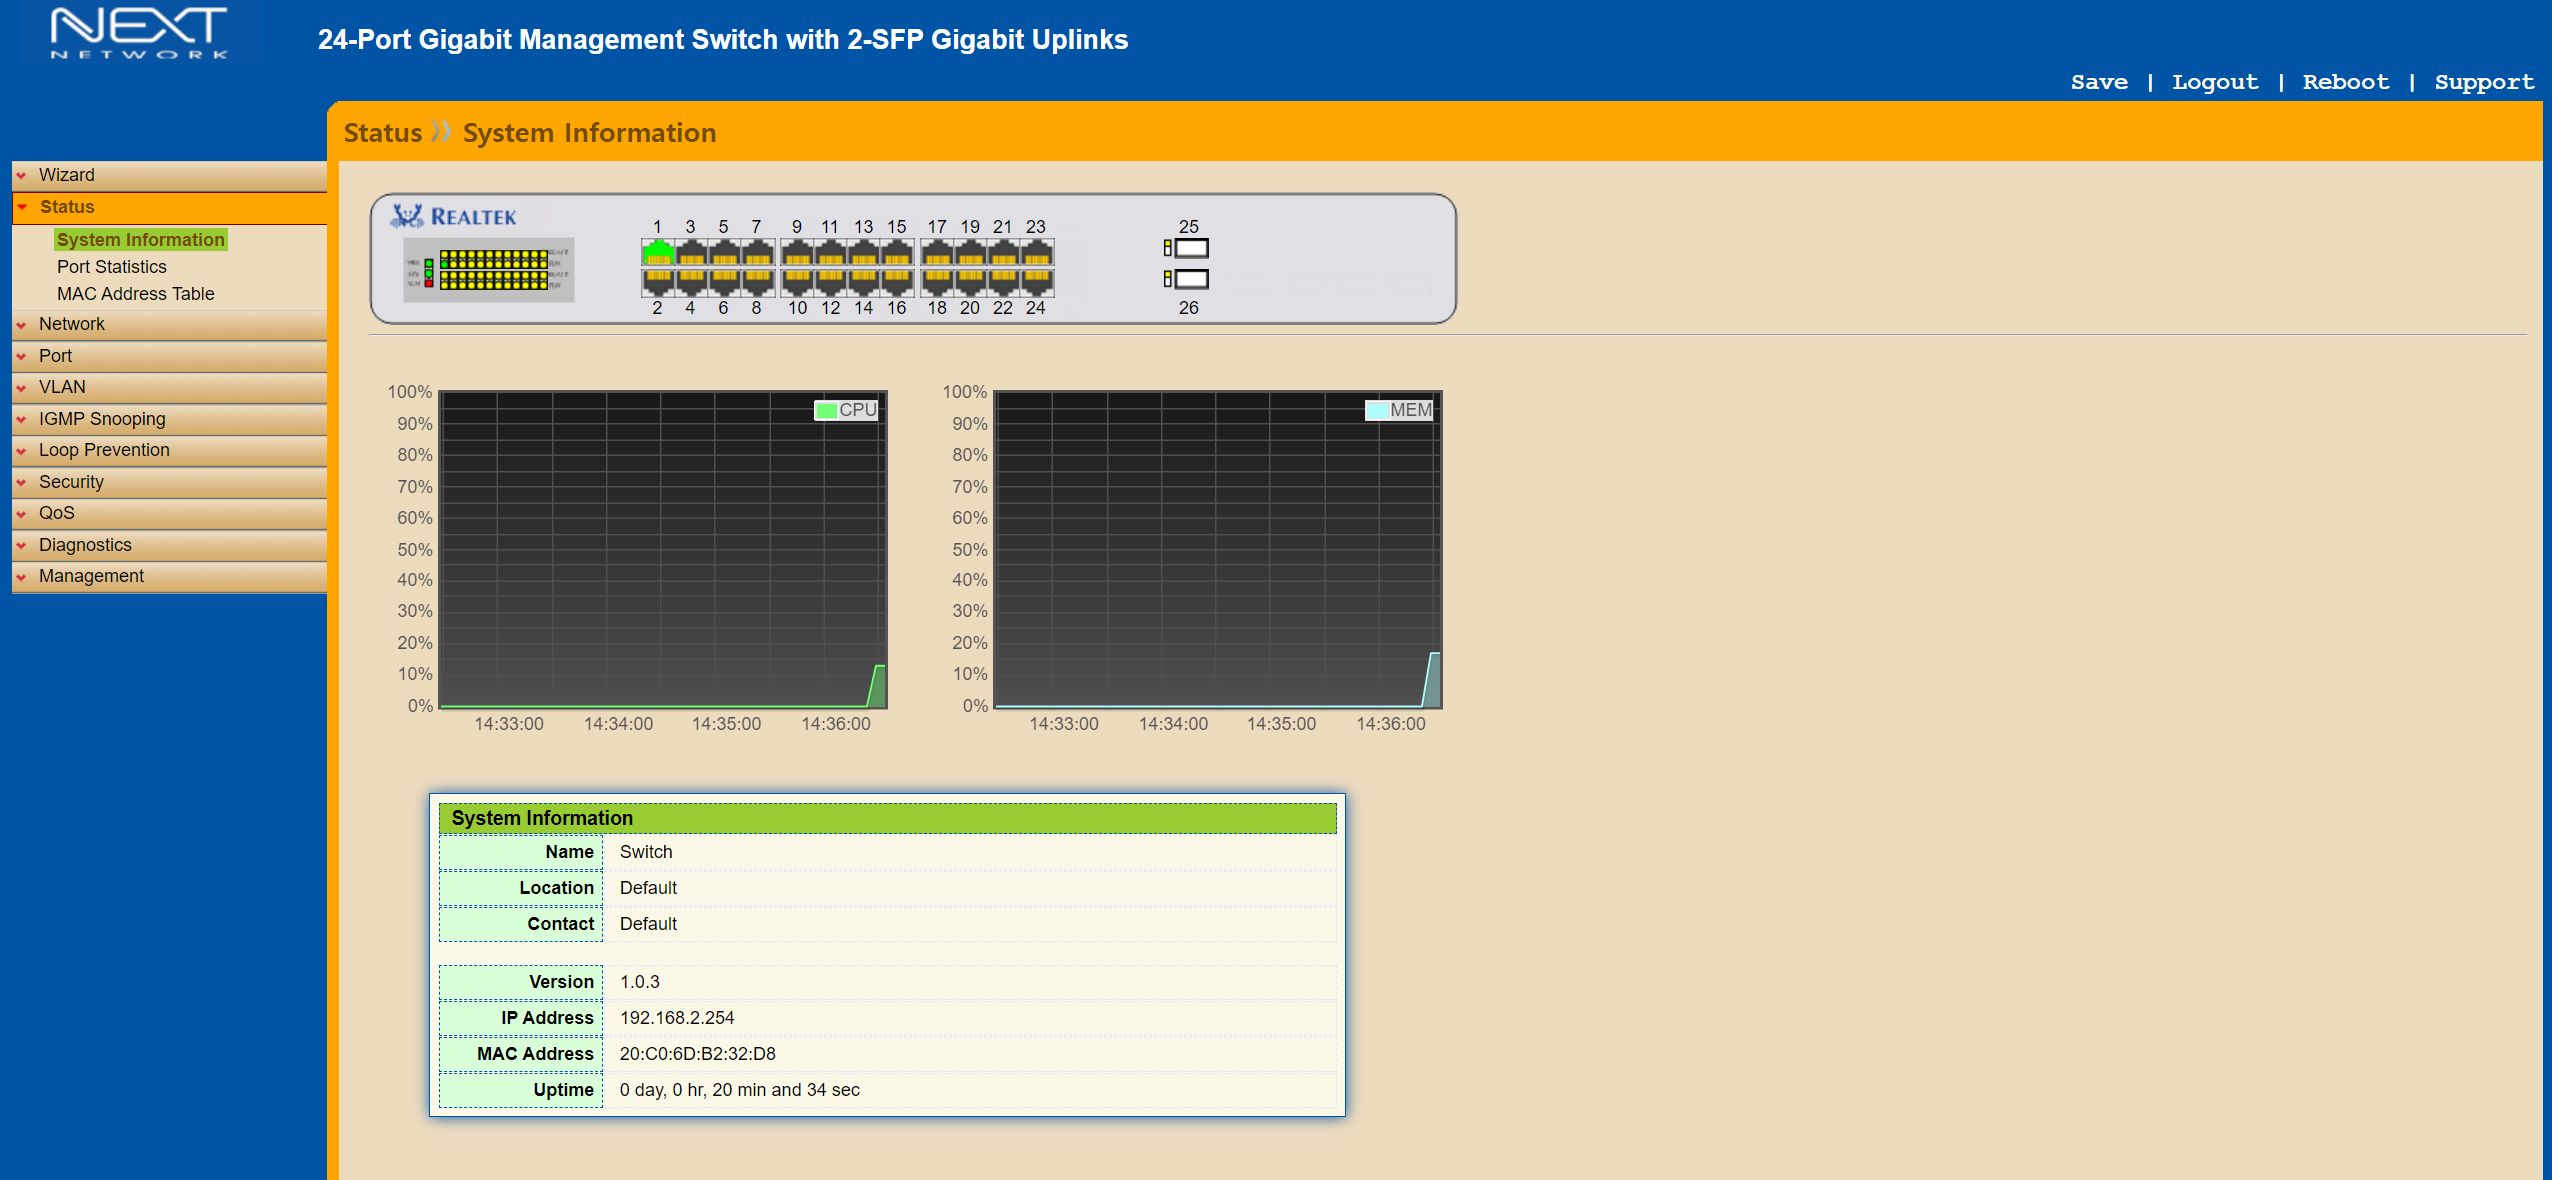Click the Realtek logo
Viewport: 2552px width, 1180px height.
[454, 216]
